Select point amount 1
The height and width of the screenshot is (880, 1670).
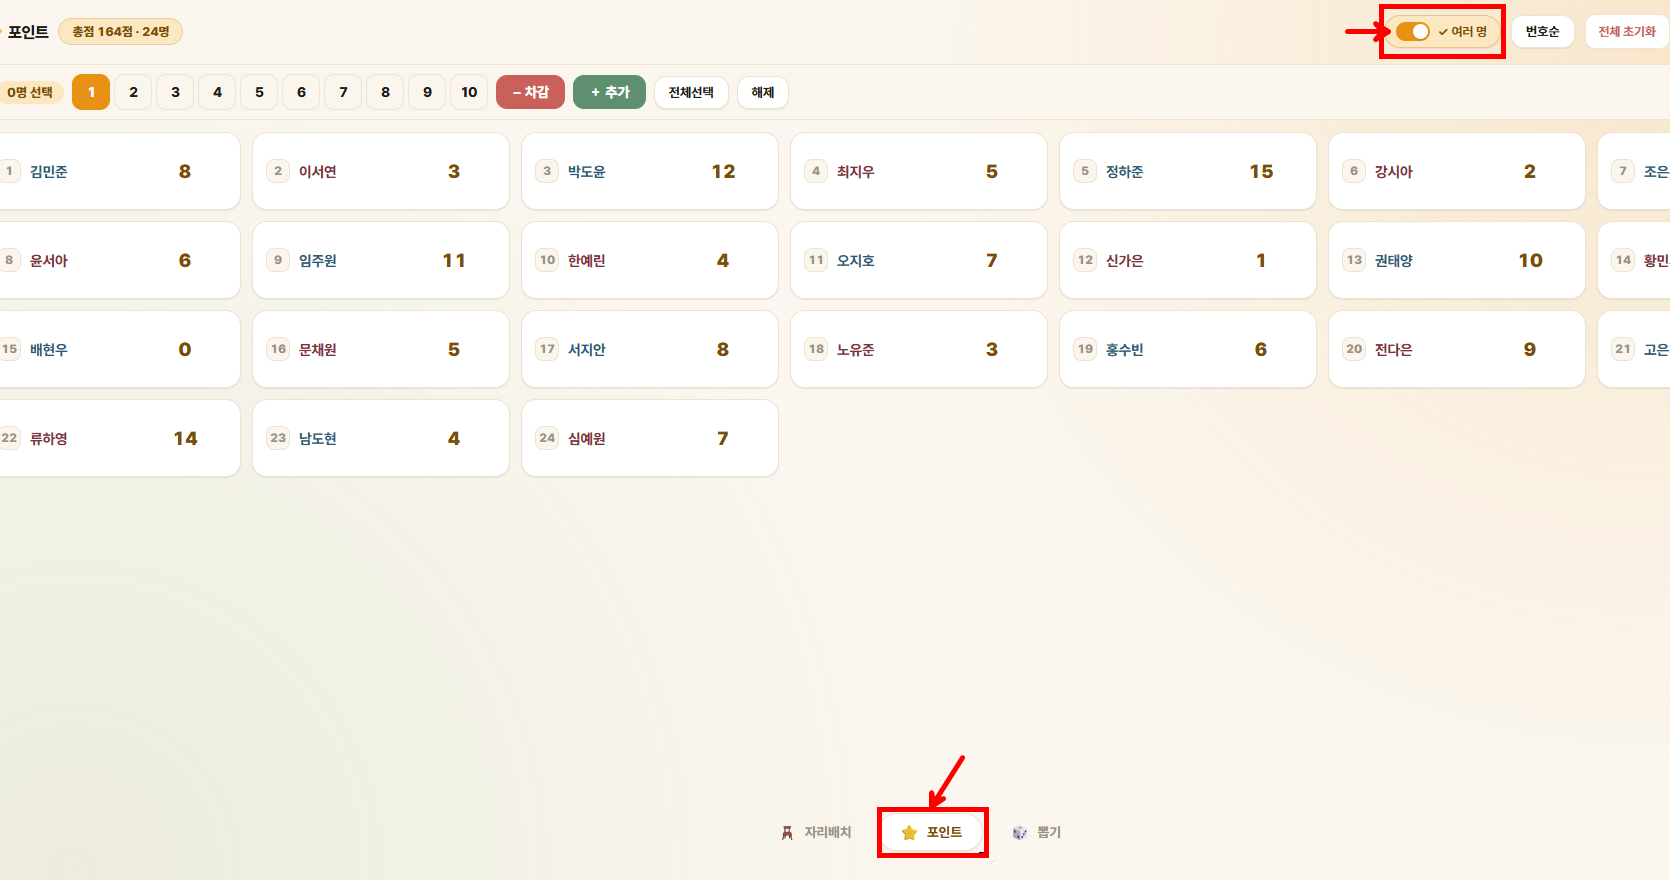click(91, 92)
